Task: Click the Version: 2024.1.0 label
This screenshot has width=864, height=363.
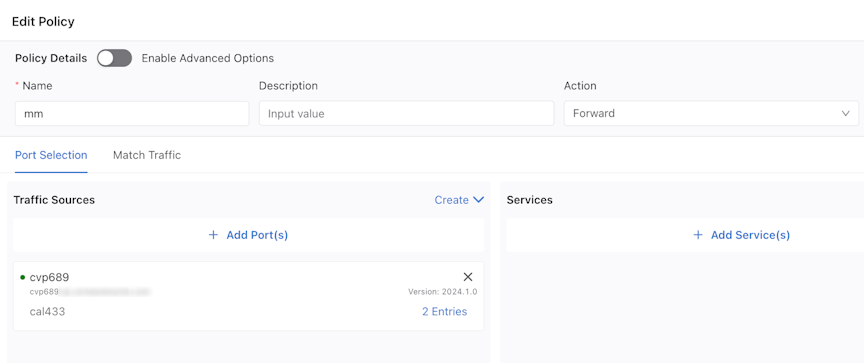Action: (442, 292)
